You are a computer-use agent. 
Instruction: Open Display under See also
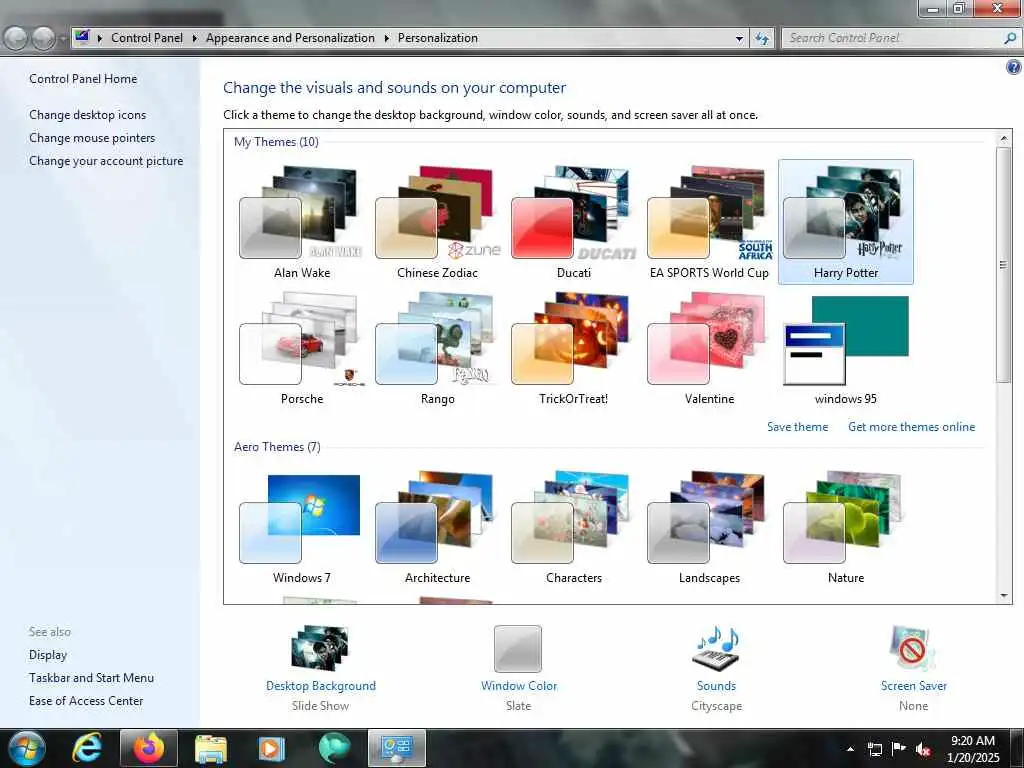pos(48,654)
